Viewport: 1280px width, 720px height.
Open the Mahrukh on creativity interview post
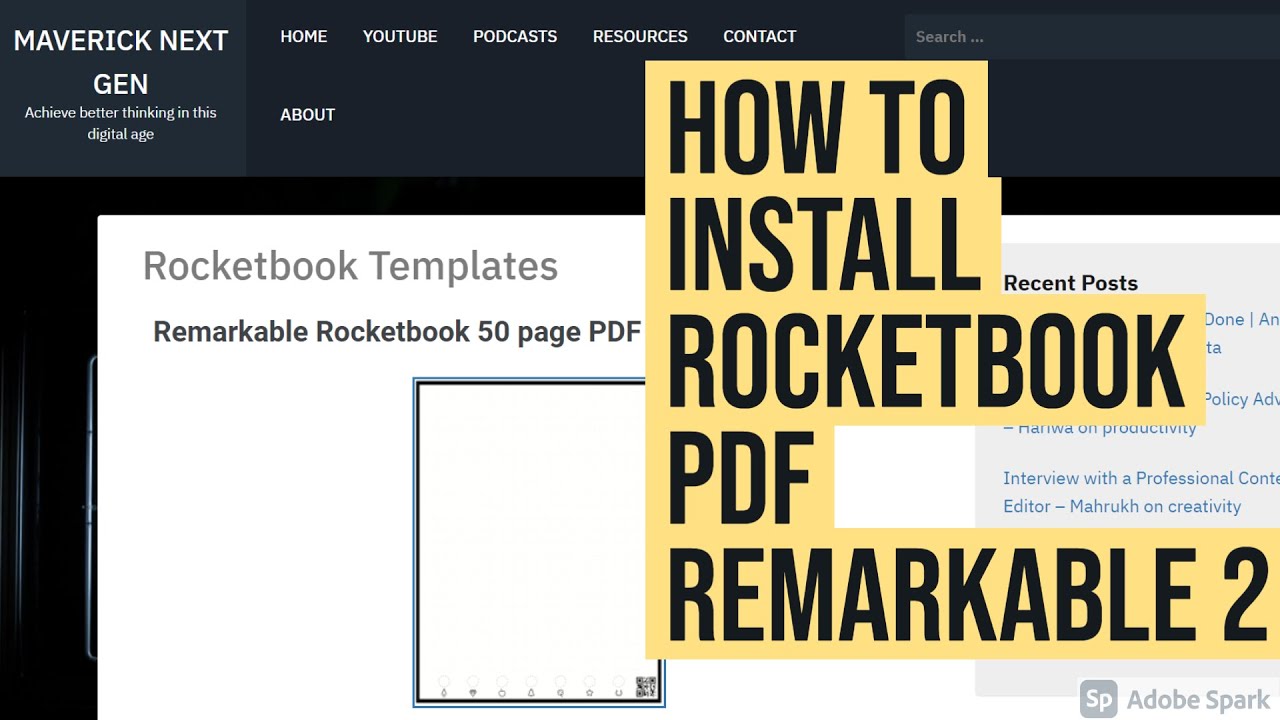[1141, 492]
